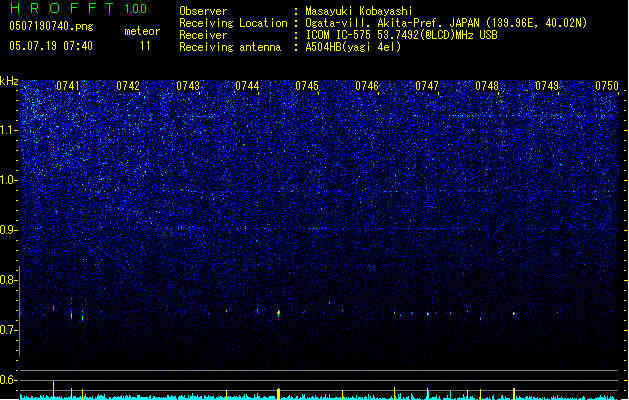Image resolution: width=629 pixels, height=400 pixels.
Task: Click the 0749 time marker
Action: pos(547,86)
